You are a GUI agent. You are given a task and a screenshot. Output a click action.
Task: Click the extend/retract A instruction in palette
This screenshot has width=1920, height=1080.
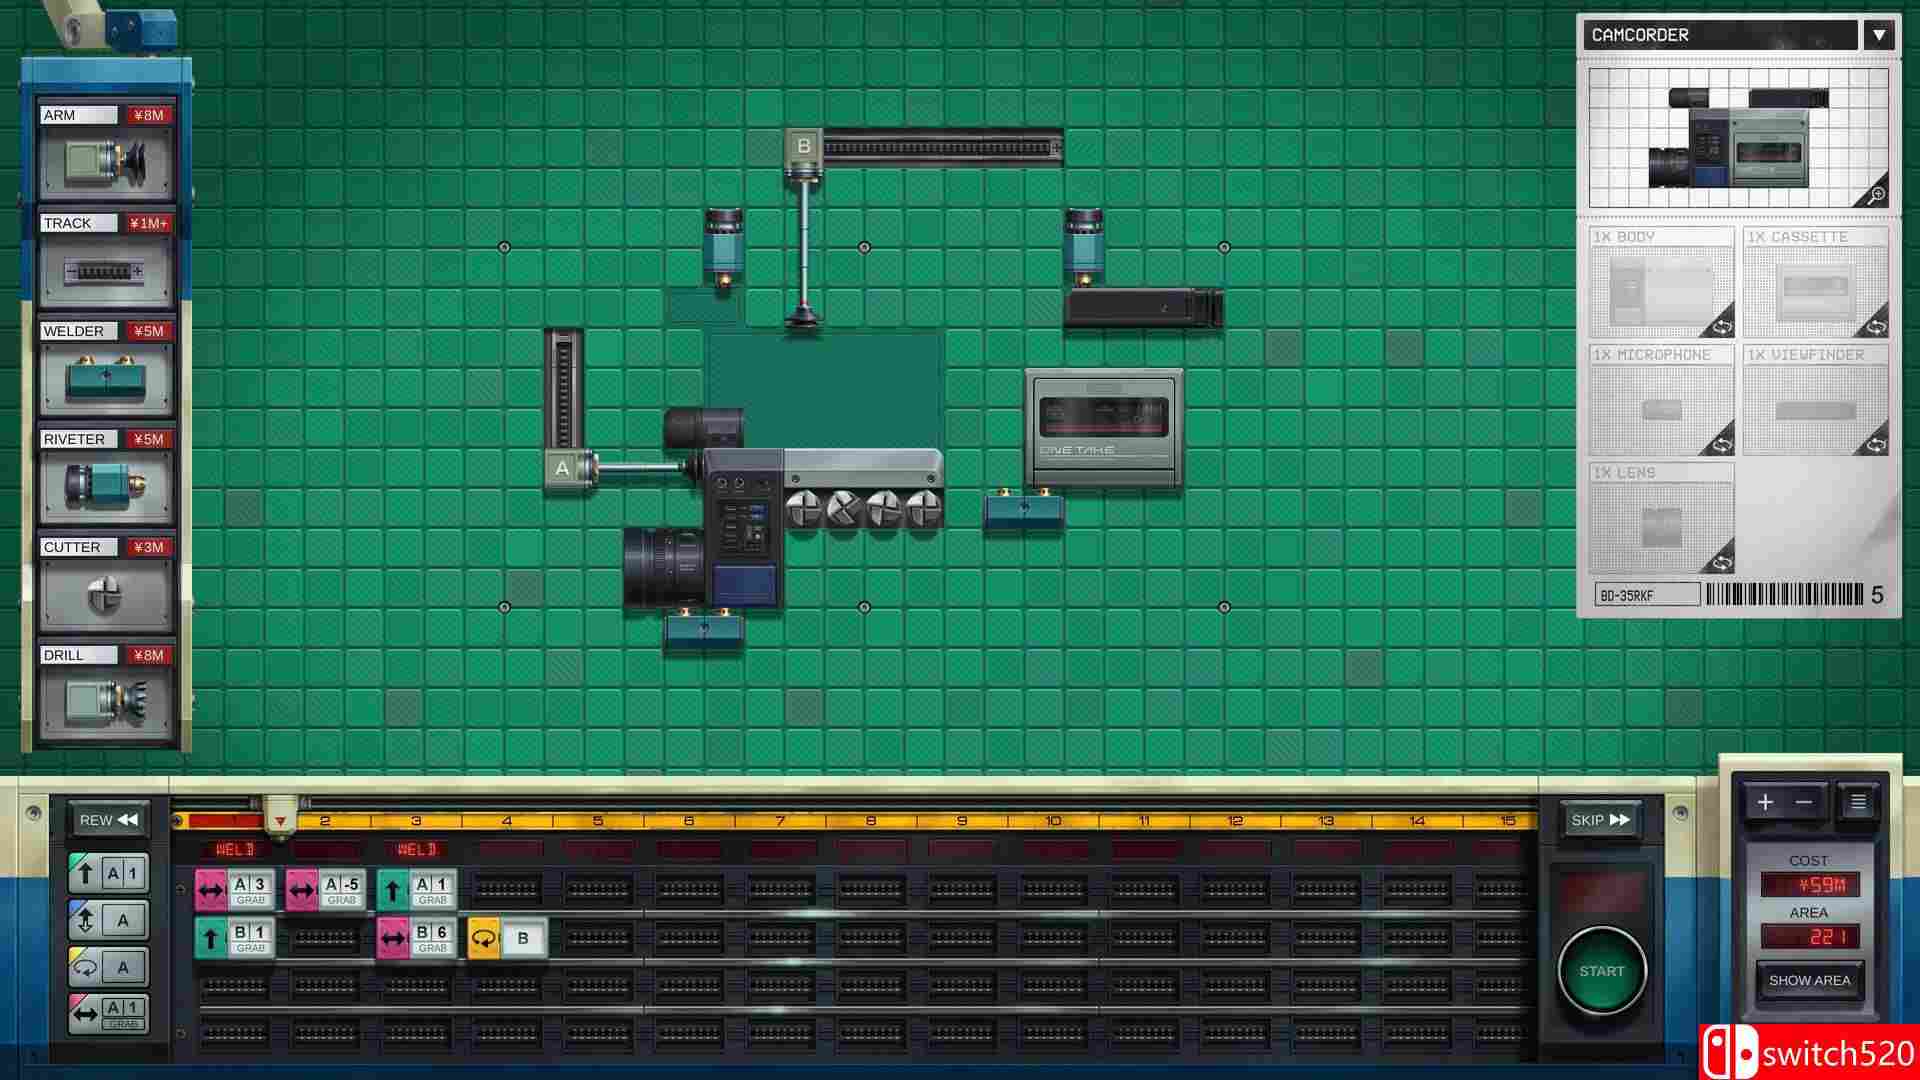click(108, 920)
